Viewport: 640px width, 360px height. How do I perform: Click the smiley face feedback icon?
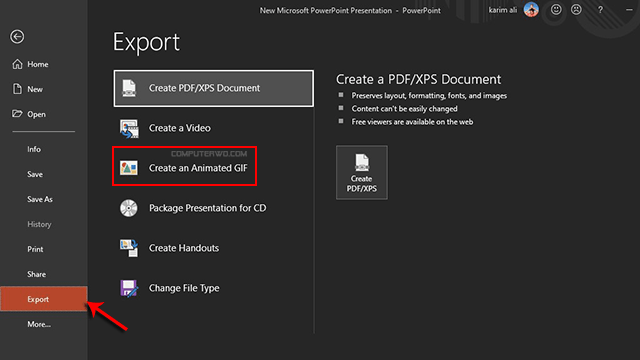click(556, 10)
